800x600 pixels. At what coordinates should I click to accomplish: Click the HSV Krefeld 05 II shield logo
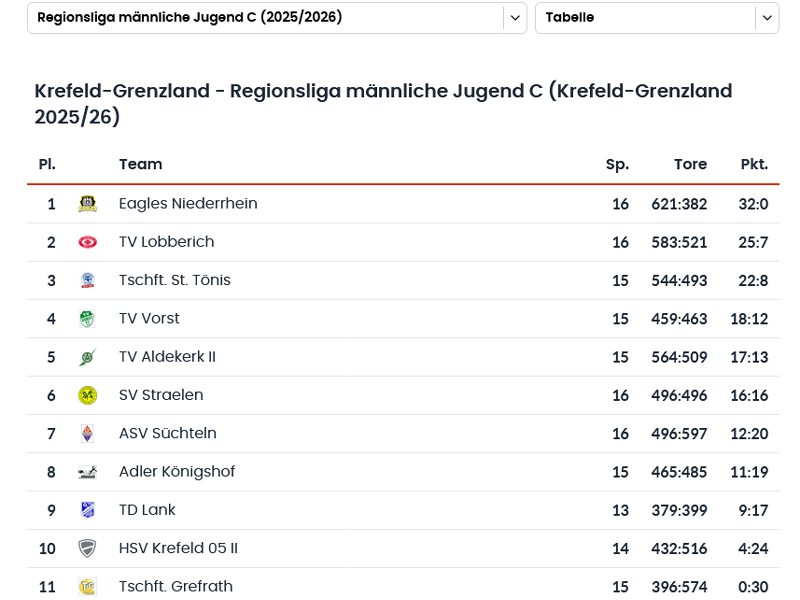coord(87,548)
